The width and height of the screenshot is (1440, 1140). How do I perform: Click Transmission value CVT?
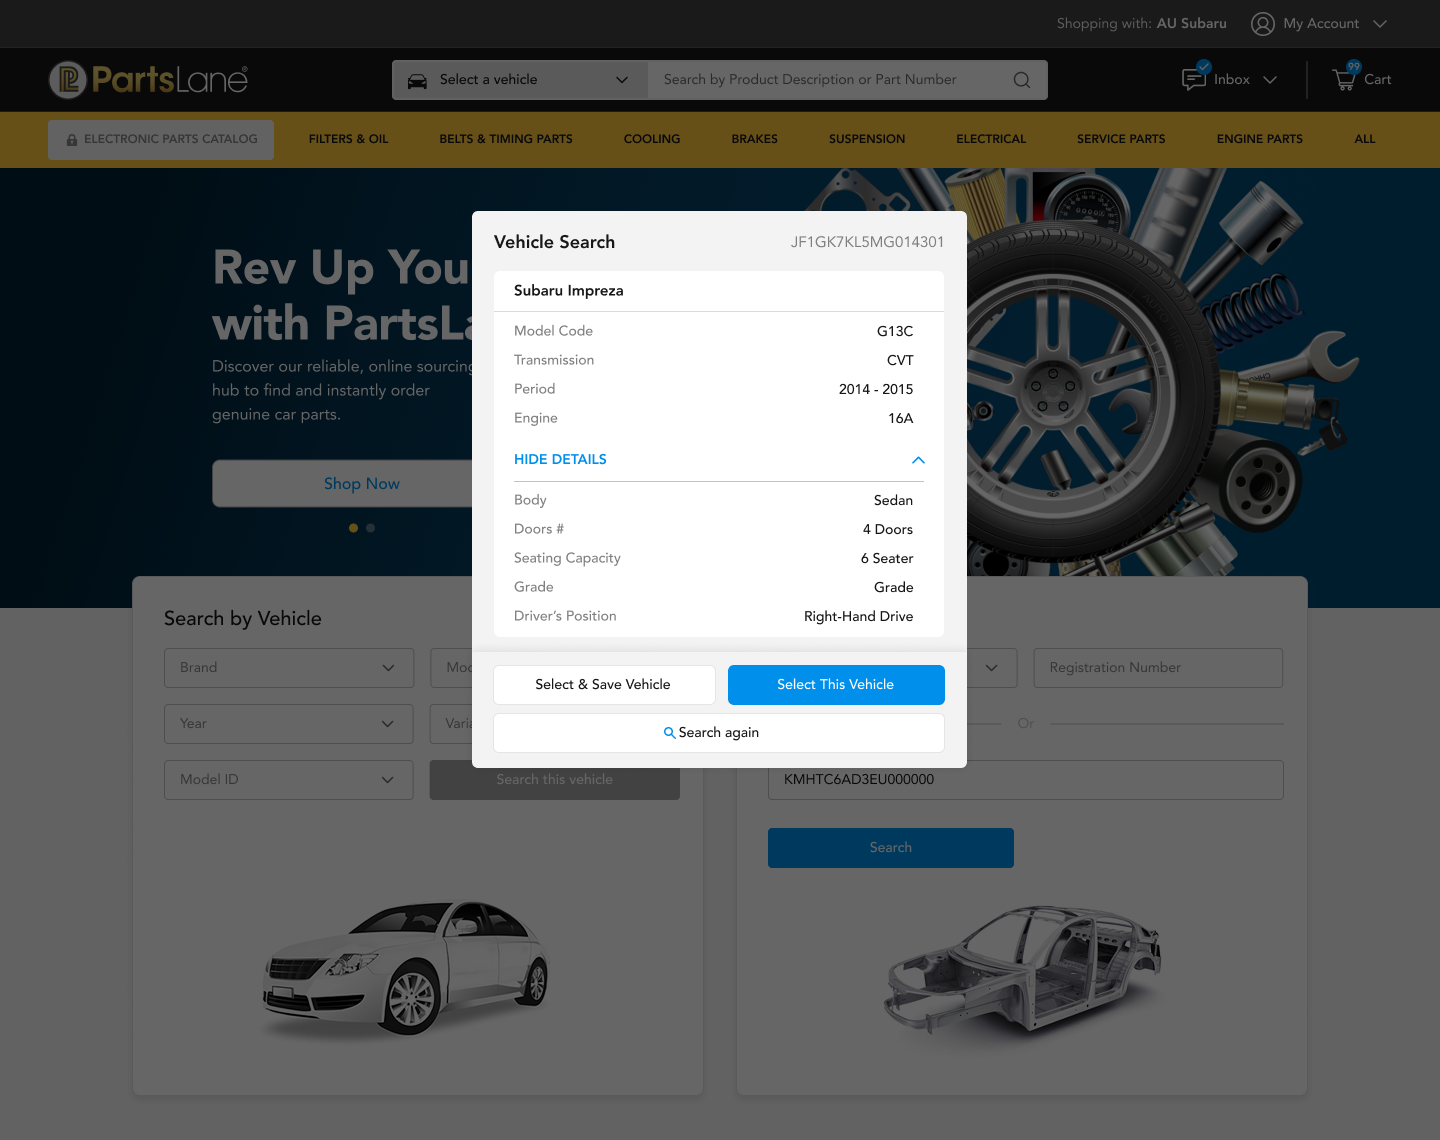click(x=900, y=360)
